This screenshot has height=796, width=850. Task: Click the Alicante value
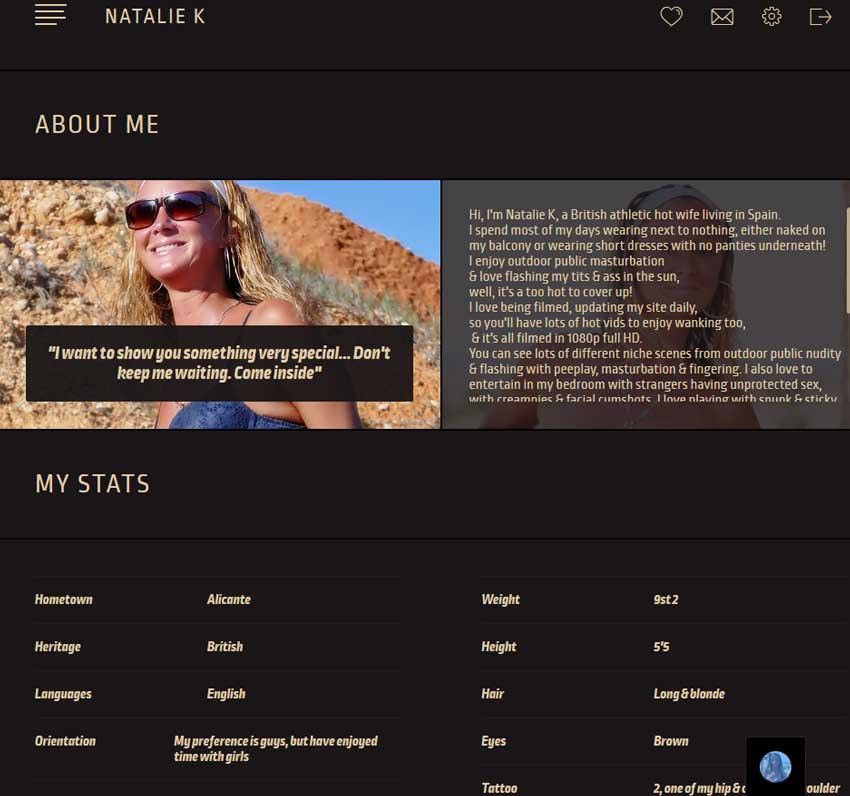(x=229, y=599)
